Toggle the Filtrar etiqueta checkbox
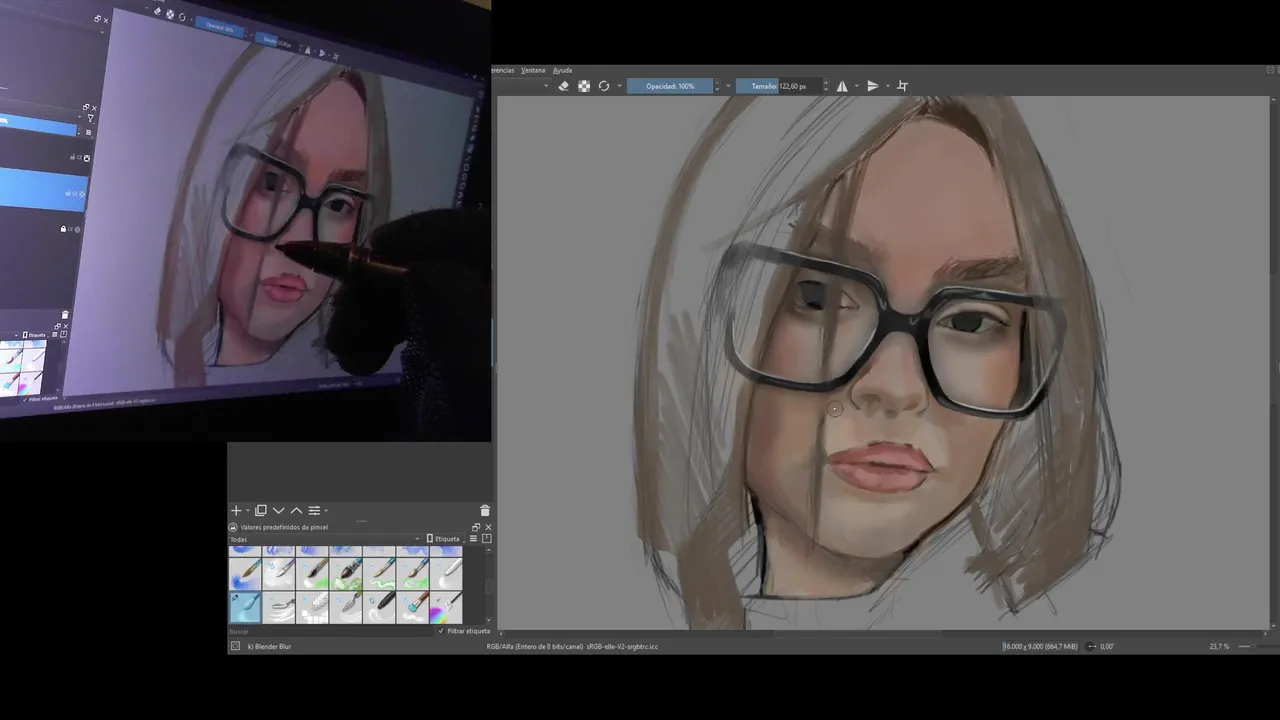 464,631
